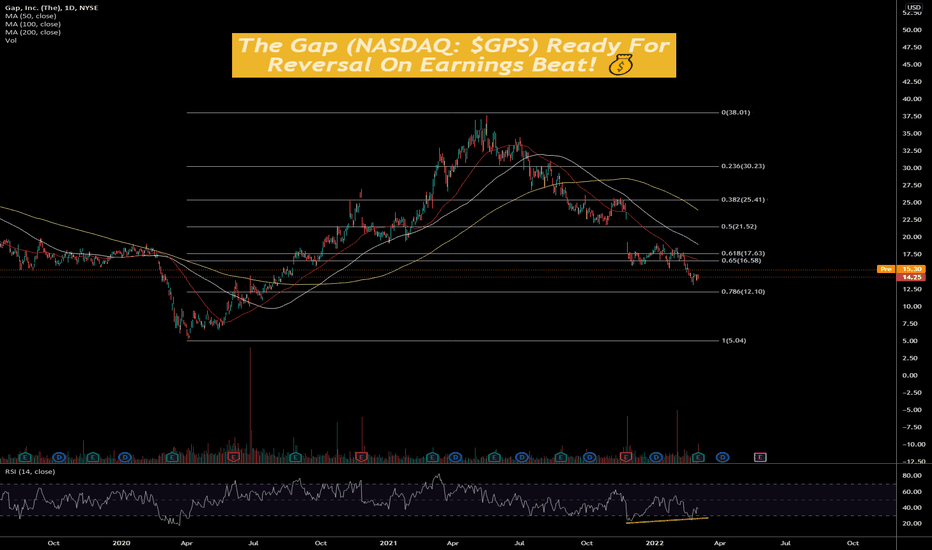Open the green earnings marker near March 2020
The image size is (932, 550).
(173, 457)
